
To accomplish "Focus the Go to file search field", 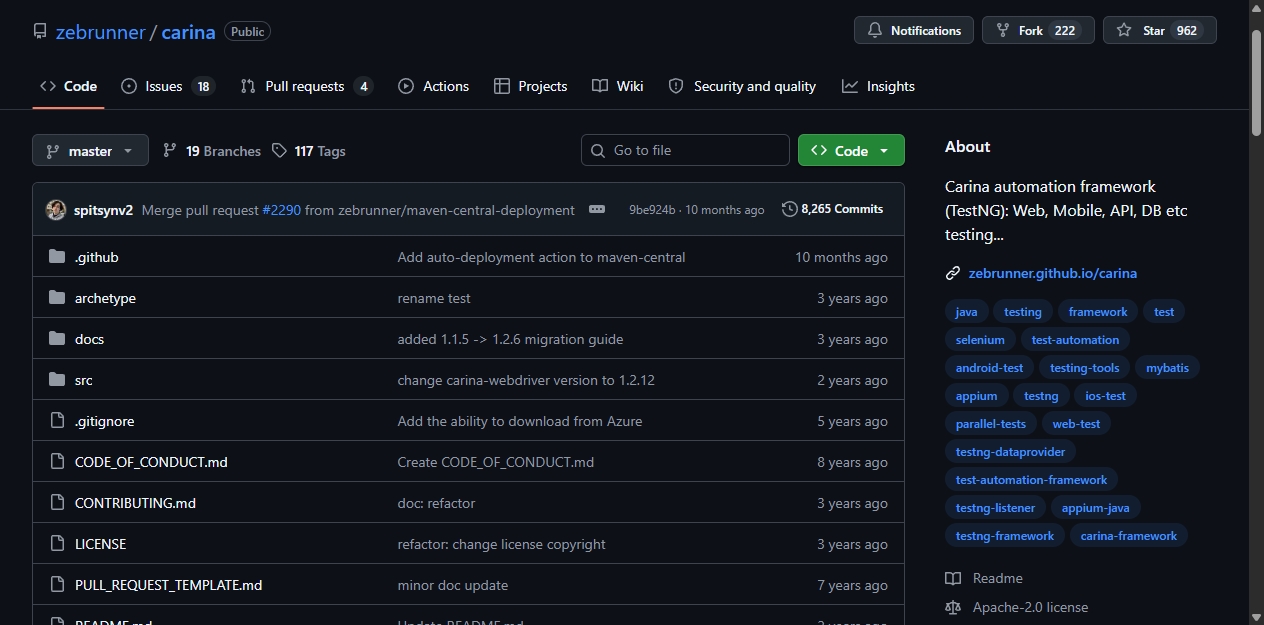I will 685,150.
